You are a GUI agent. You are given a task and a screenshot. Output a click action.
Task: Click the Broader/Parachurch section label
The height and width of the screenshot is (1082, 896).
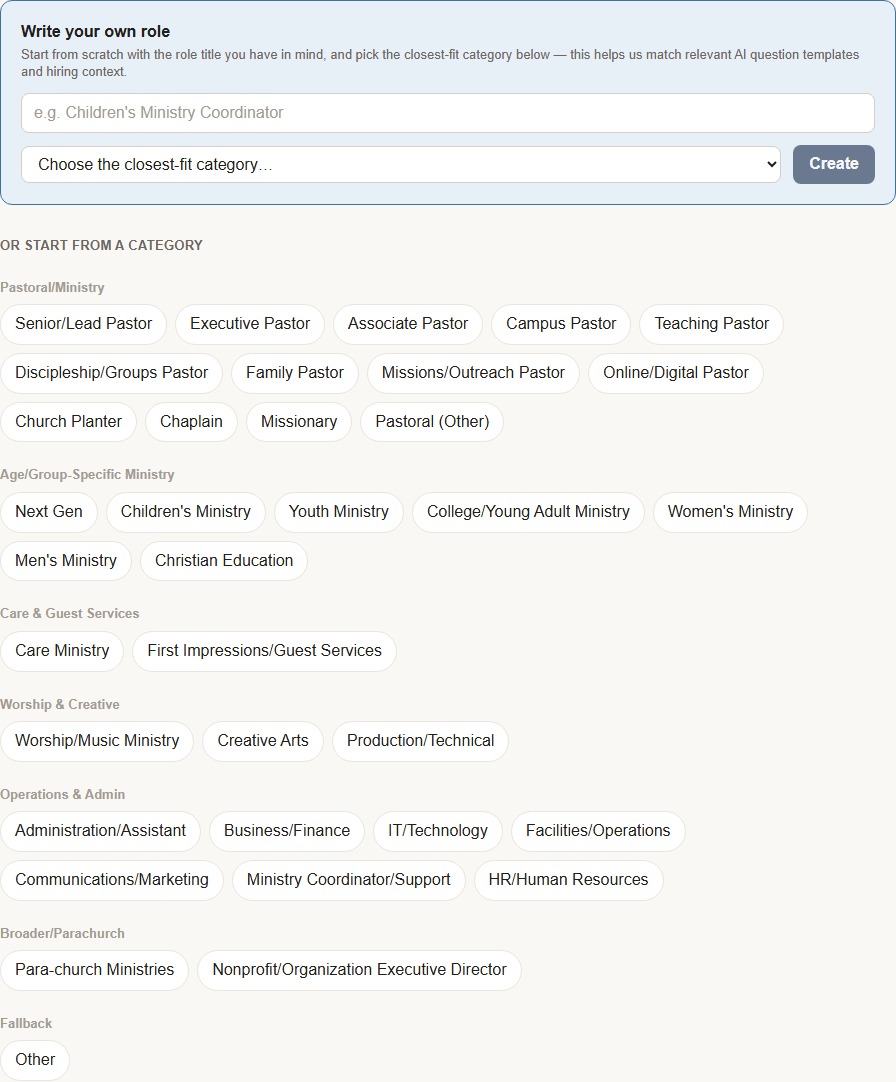pyautogui.click(x=63, y=934)
